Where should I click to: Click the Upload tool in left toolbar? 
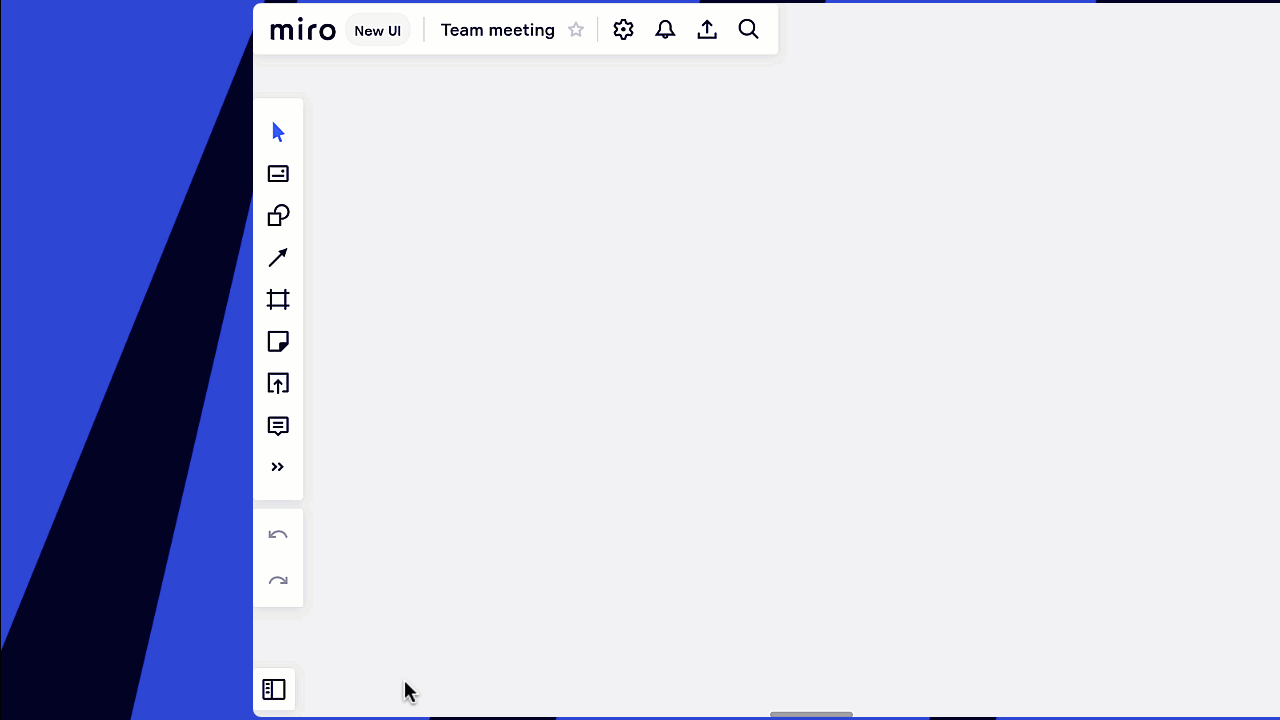pyautogui.click(x=278, y=384)
